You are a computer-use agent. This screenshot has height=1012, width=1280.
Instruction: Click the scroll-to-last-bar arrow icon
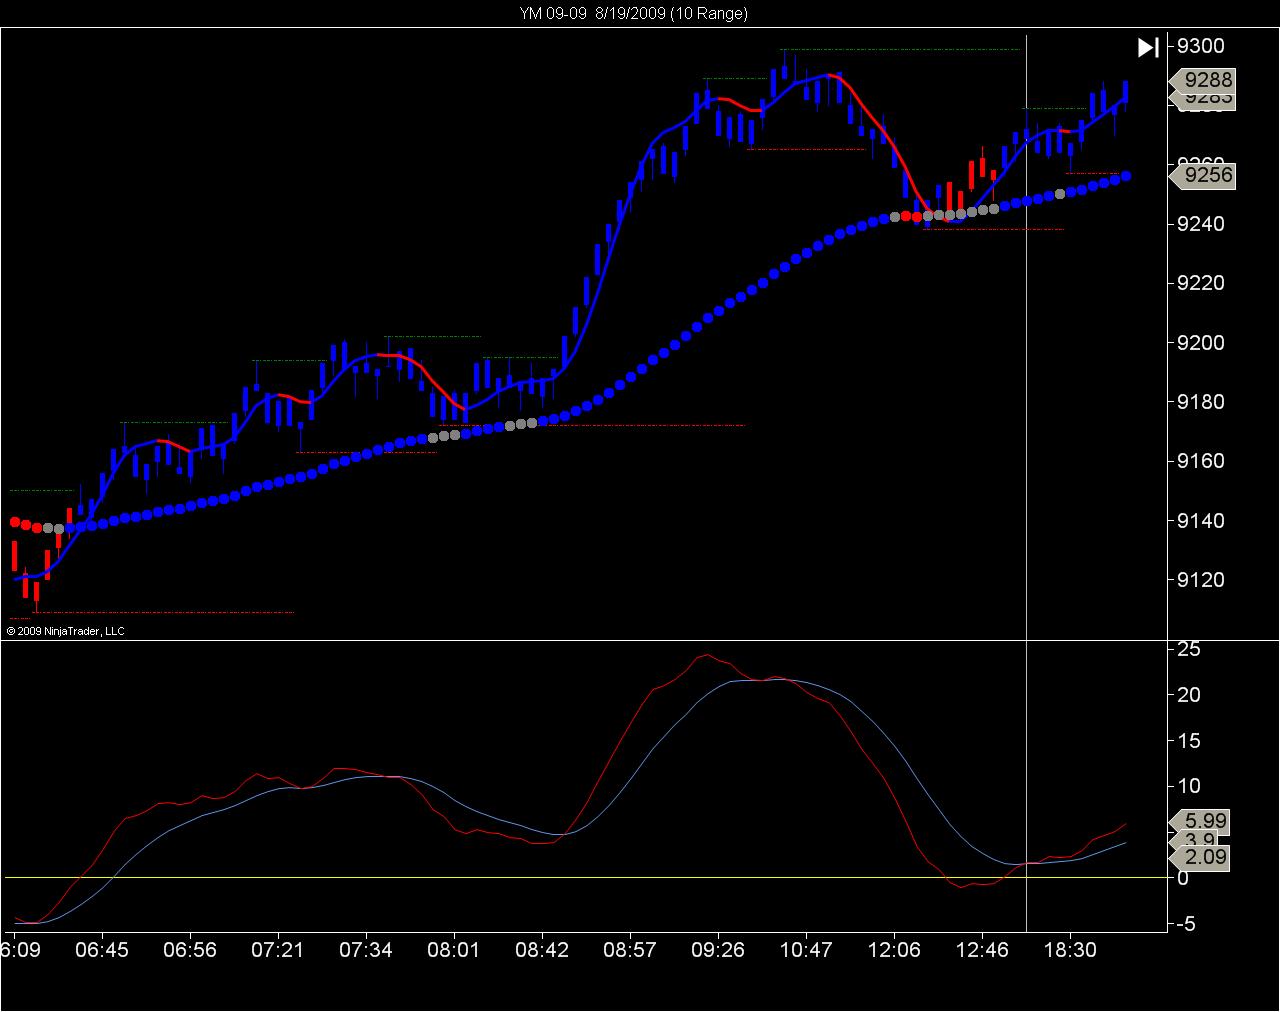1148,47
